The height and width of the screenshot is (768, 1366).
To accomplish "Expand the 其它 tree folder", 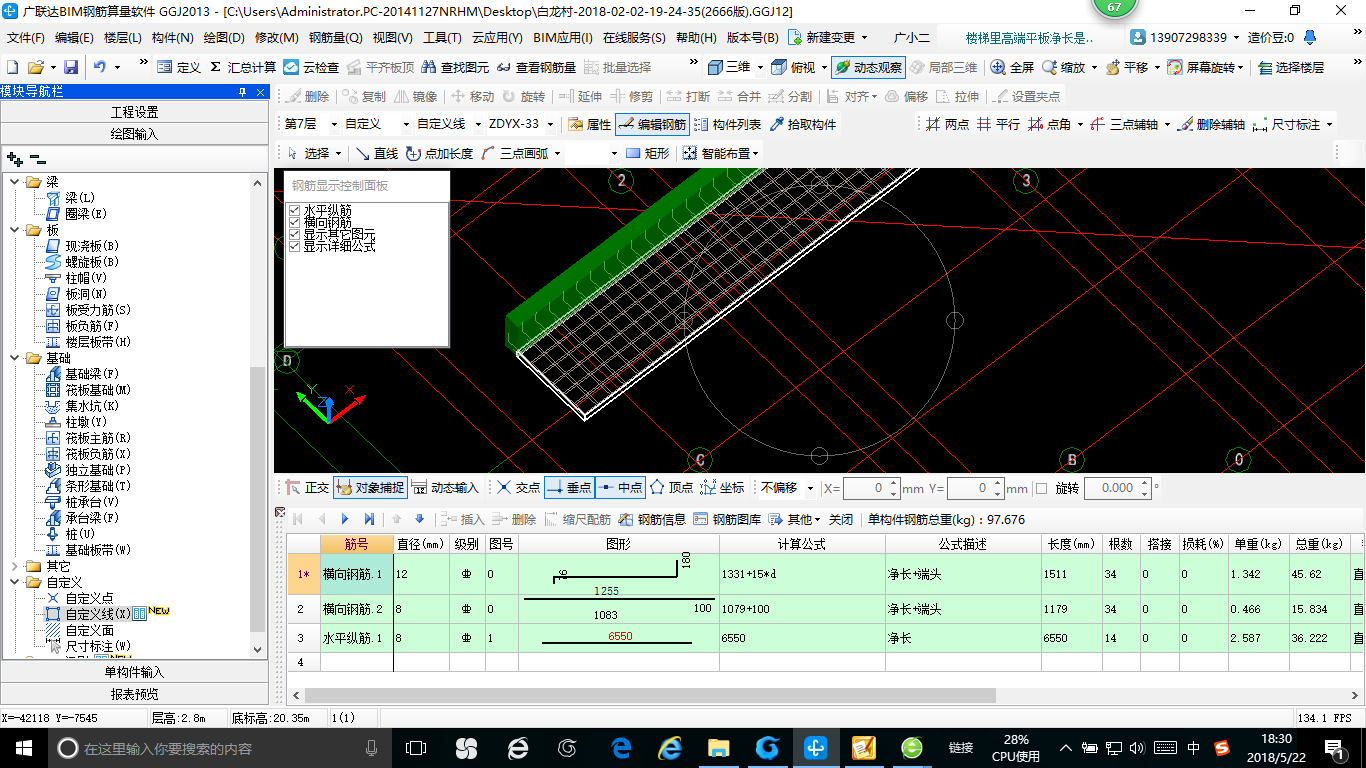I will [15, 566].
